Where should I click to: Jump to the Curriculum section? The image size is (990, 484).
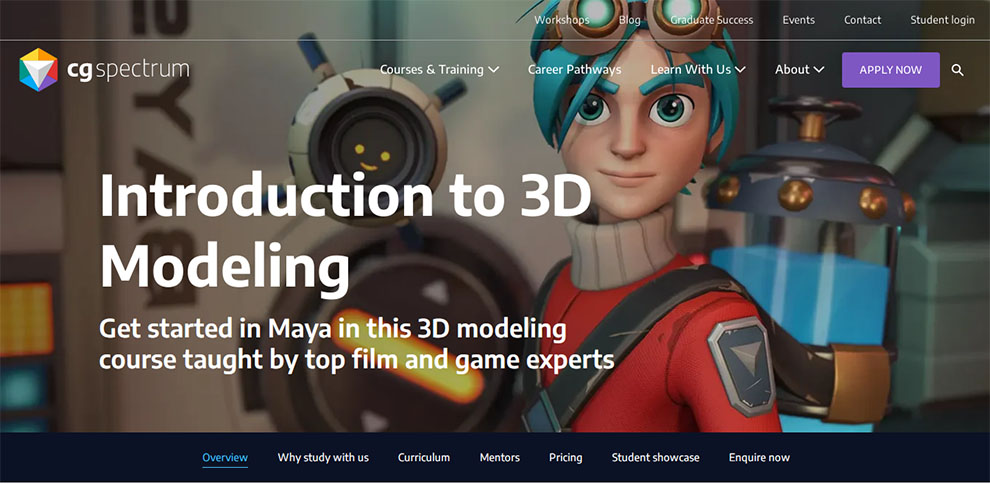click(x=424, y=457)
